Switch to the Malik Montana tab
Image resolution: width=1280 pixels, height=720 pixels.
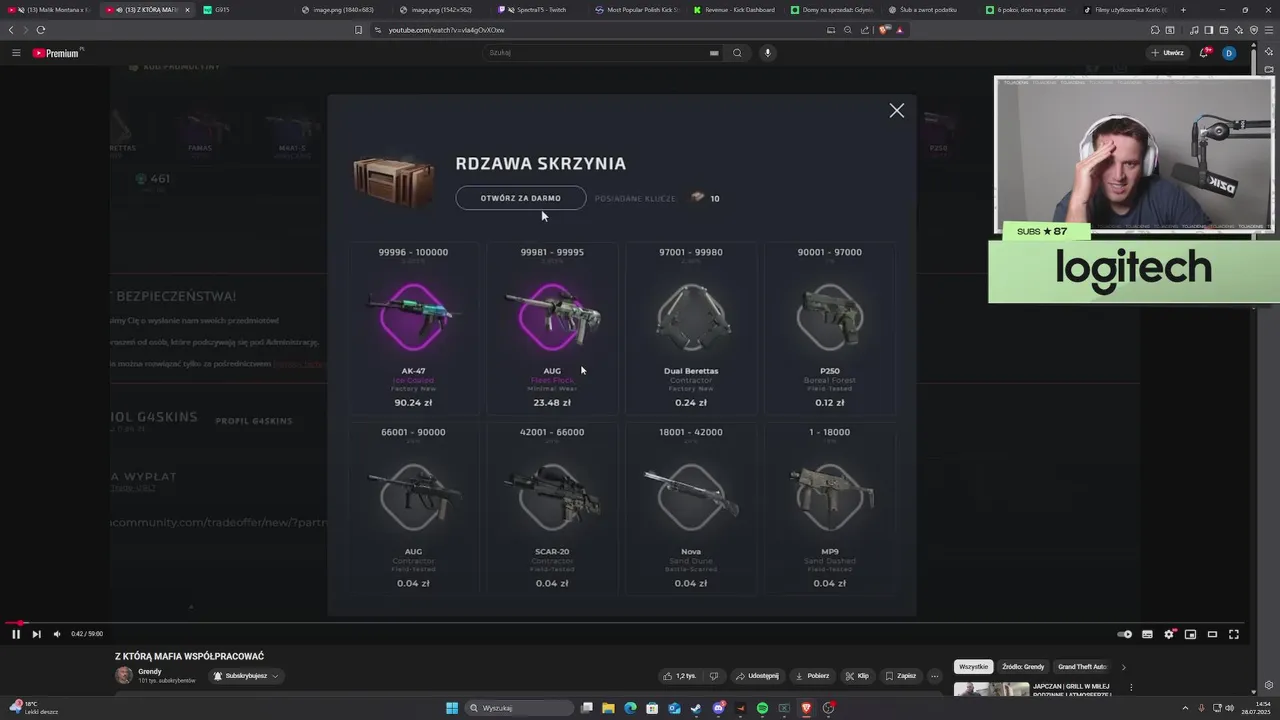click(48, 10)
